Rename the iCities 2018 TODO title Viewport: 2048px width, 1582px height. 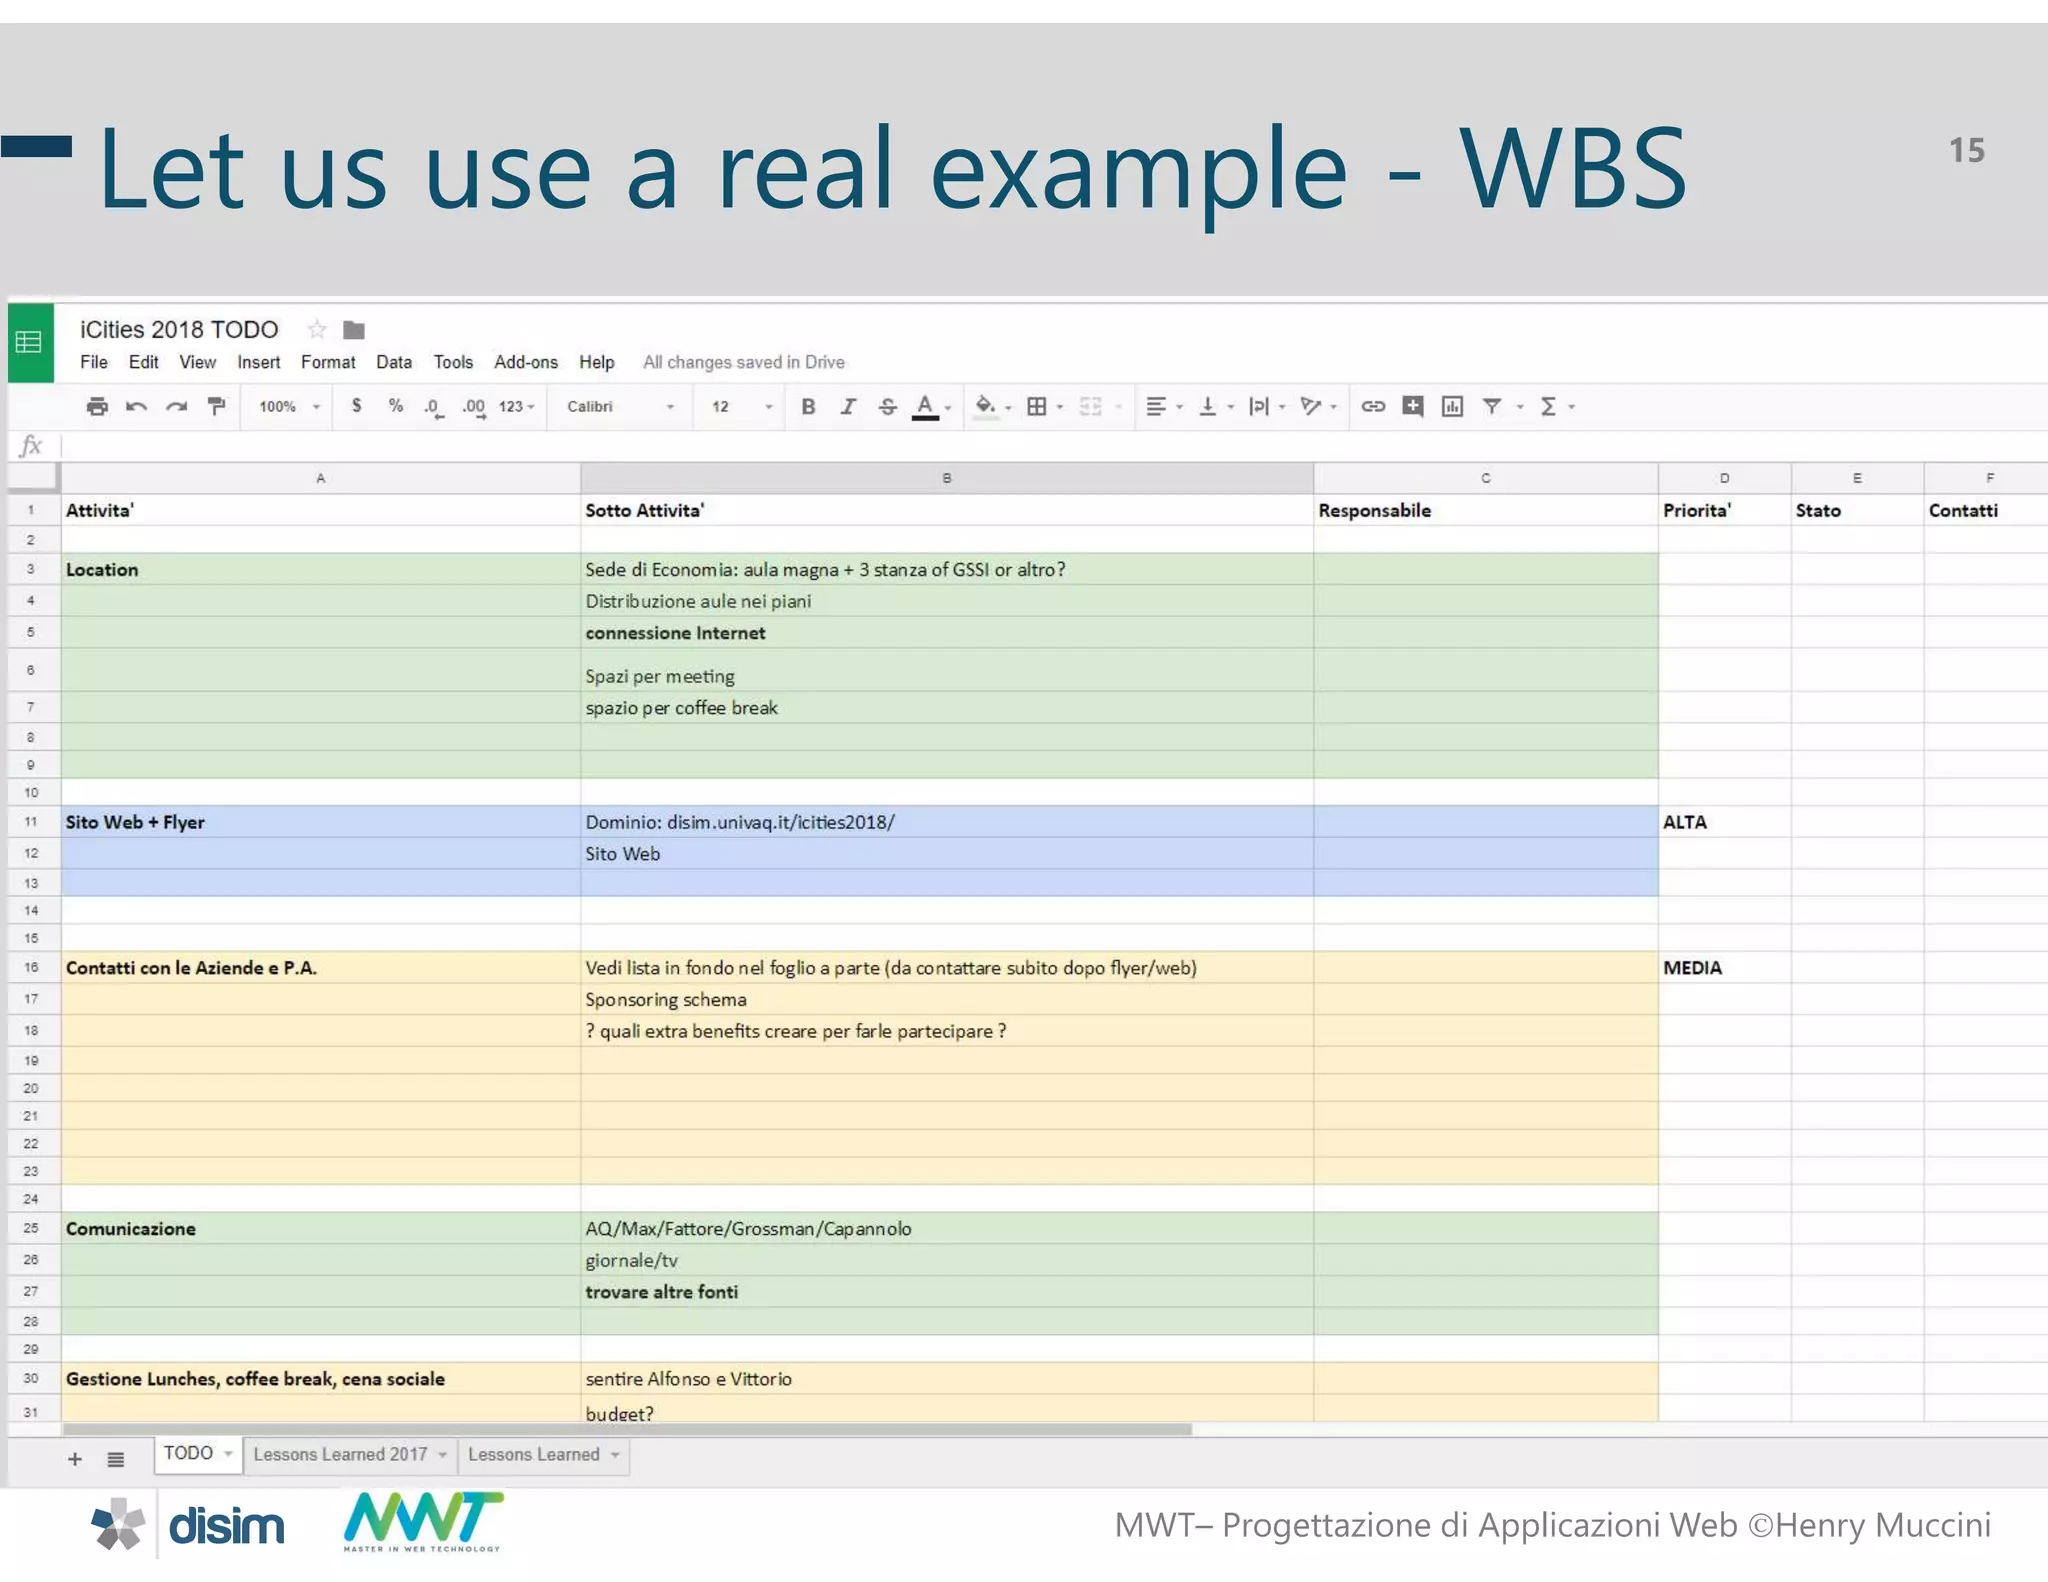pyautogui.click(x=179, y=329)
